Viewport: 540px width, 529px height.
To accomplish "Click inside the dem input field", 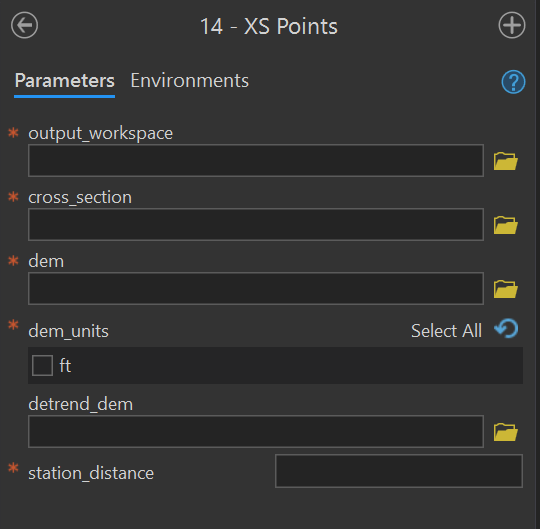I will [x=256, y=289].
